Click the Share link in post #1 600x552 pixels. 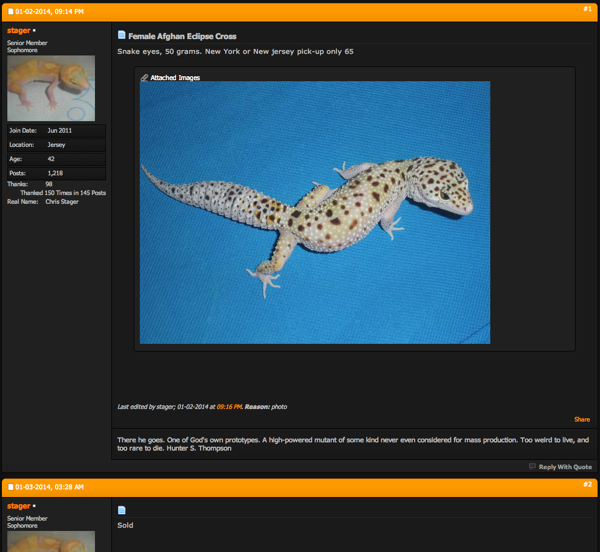[582, 419]
